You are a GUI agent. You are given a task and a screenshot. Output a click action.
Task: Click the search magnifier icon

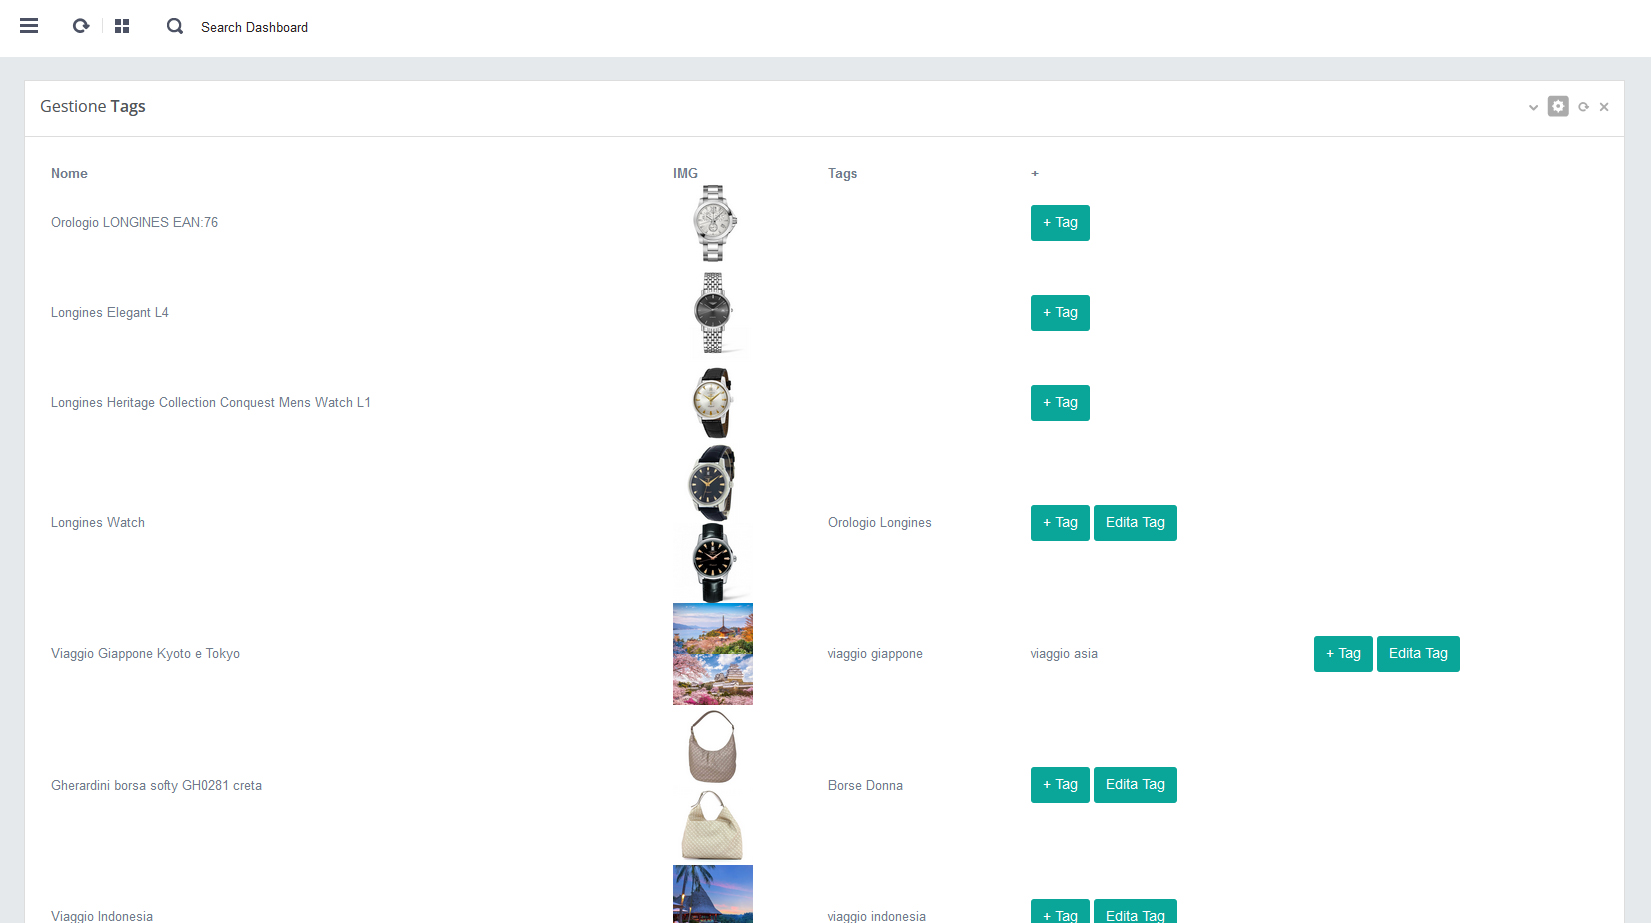tap(175, 26)
